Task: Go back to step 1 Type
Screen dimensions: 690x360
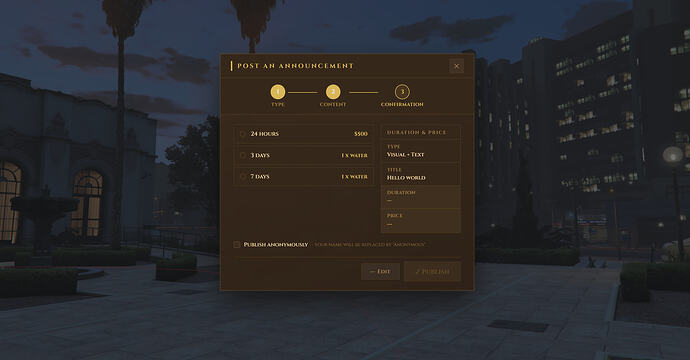Action: pos(278,92)
